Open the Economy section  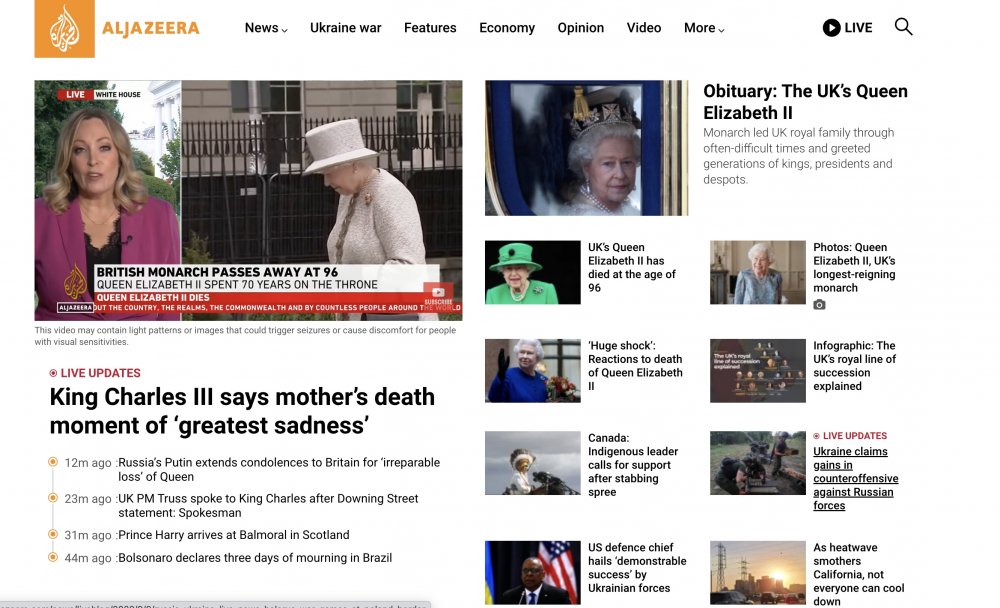click(507, 28)
